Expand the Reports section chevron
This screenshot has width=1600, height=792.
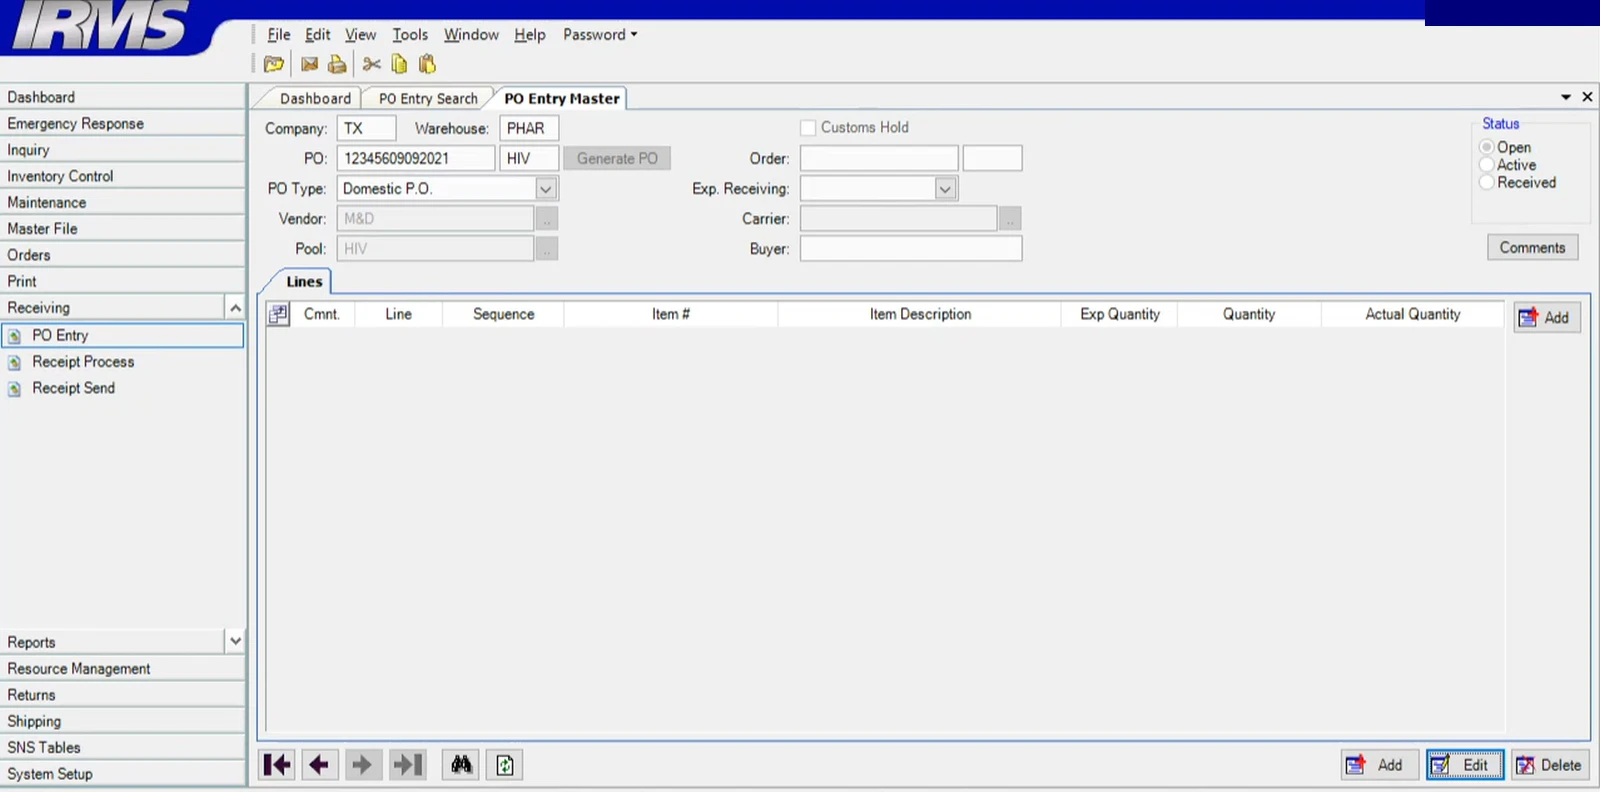(235, 641)
